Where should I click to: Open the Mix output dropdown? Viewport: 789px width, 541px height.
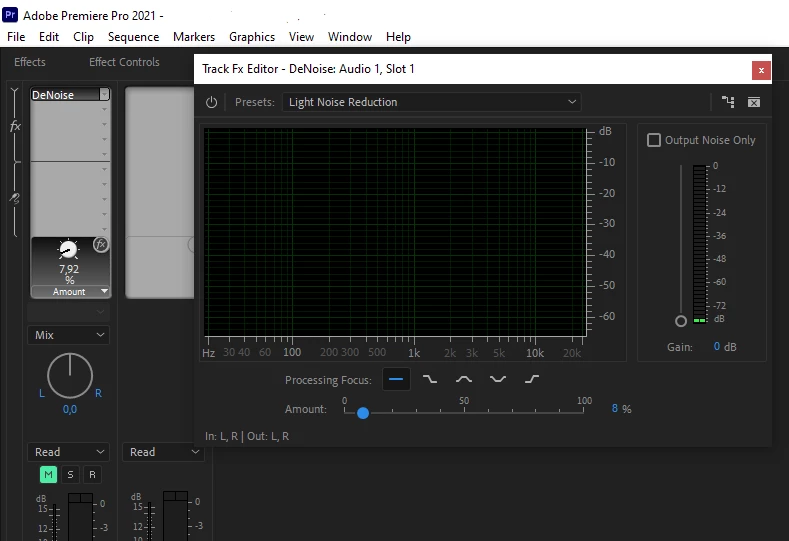click(68, 335)
